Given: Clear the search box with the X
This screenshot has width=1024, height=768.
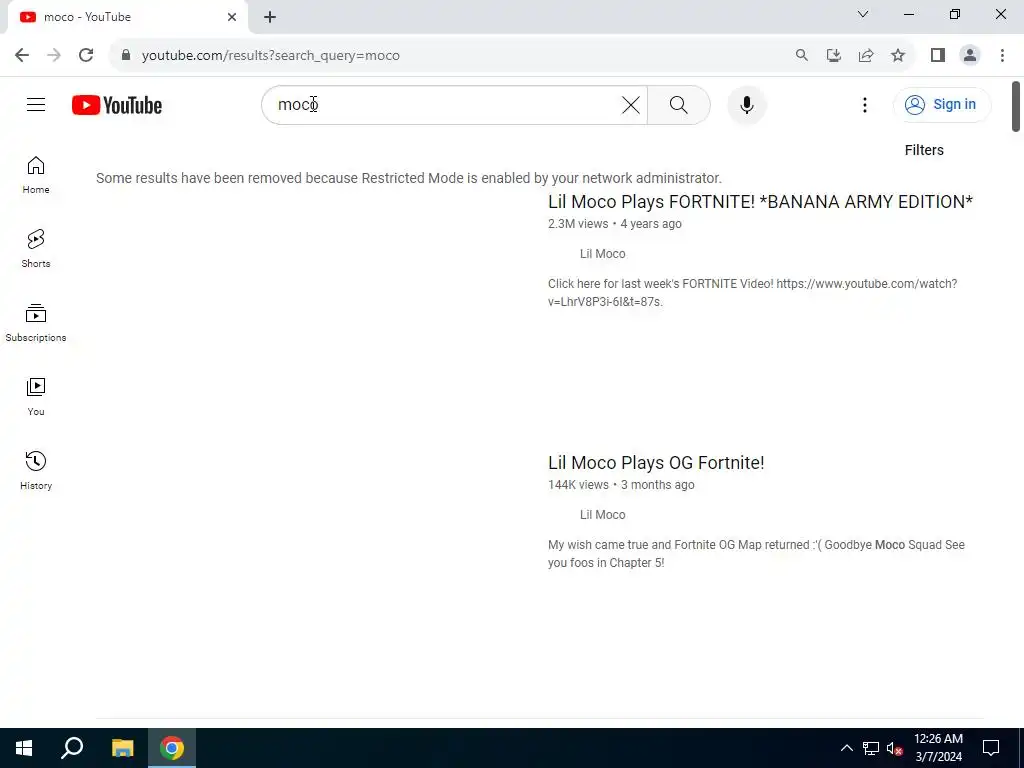Looking at the screenshot, I should pyautogui.click(x=630, y=104).
